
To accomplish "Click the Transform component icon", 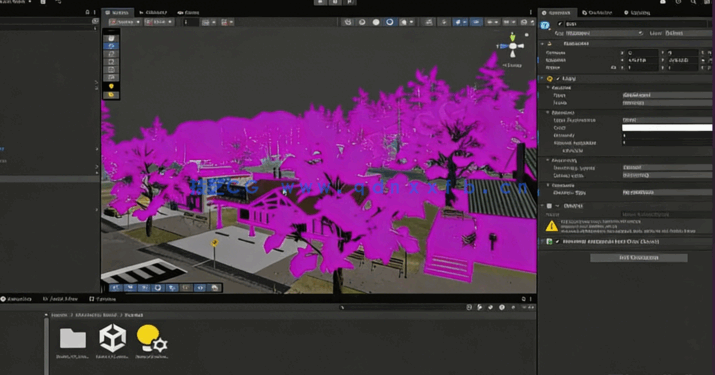I will (549, 43).
